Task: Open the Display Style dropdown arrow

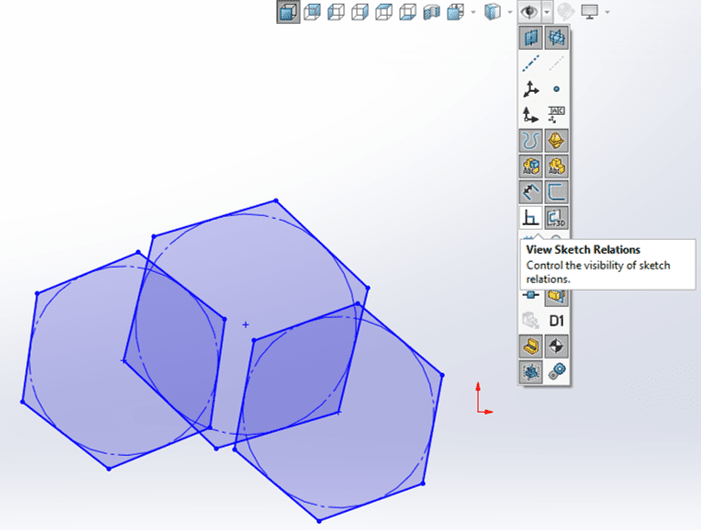Action: click(x=510, y=12)
